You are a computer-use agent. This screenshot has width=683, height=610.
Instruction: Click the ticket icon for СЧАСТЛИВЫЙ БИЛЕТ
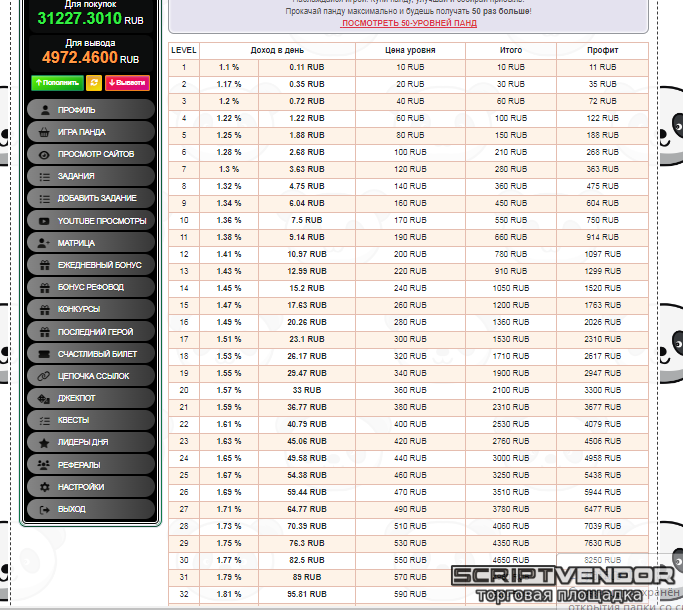(x=44, y=354)
